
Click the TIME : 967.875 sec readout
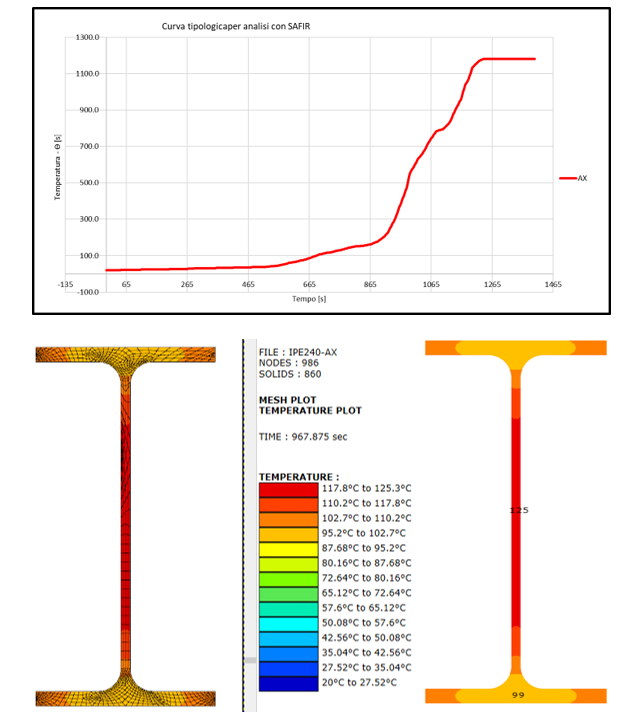point(304,437)
